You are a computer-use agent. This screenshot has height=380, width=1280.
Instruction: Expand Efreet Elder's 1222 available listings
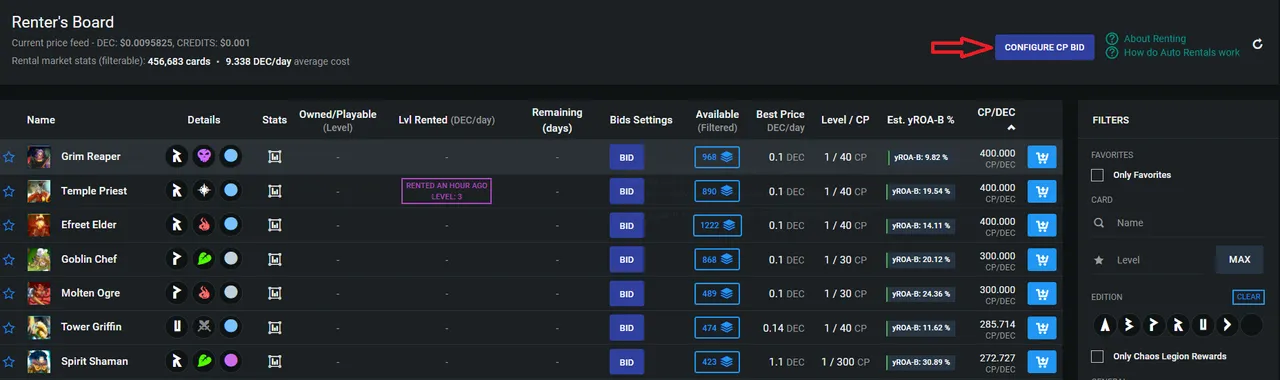coord(717,225)
